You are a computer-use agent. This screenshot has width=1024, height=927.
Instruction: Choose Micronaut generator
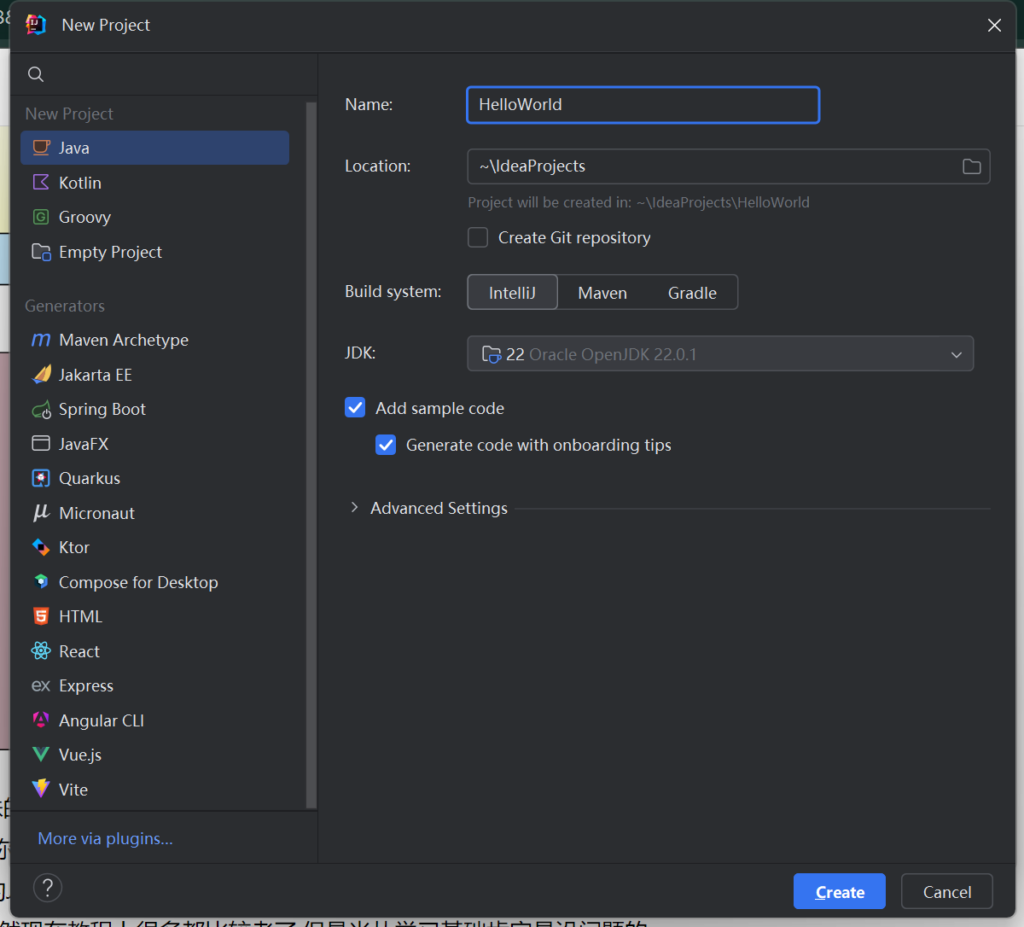pos(155,513)
